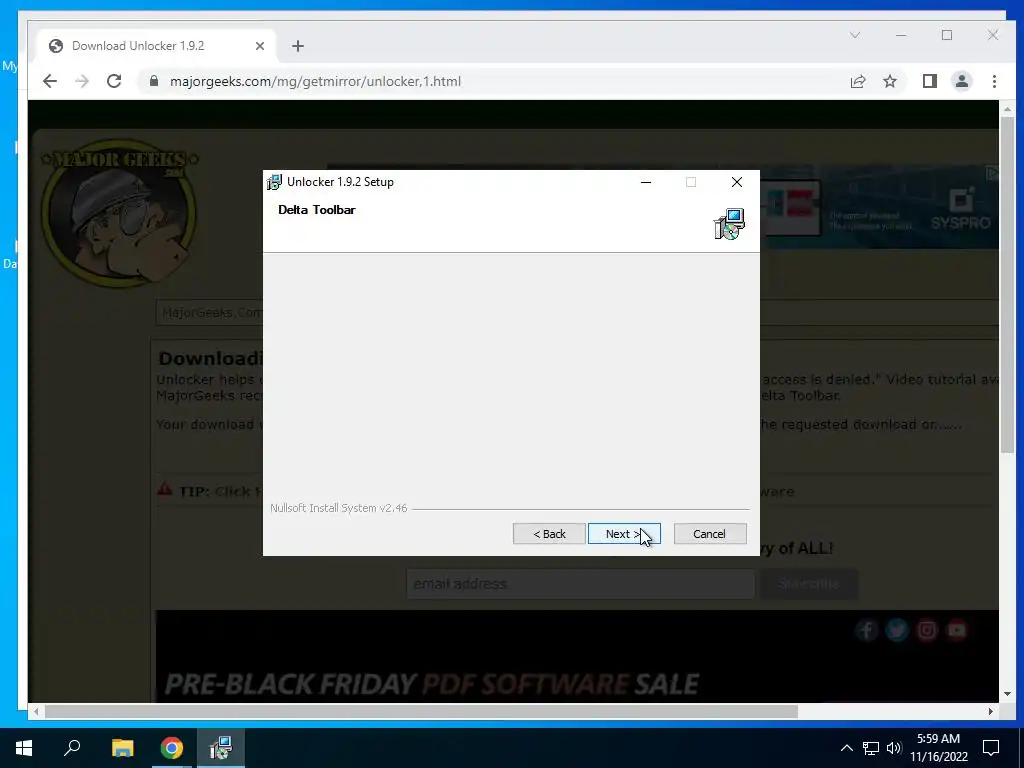Open File Explorer from taskbar
Screen dimensions: 1024x768
[122, 748]
